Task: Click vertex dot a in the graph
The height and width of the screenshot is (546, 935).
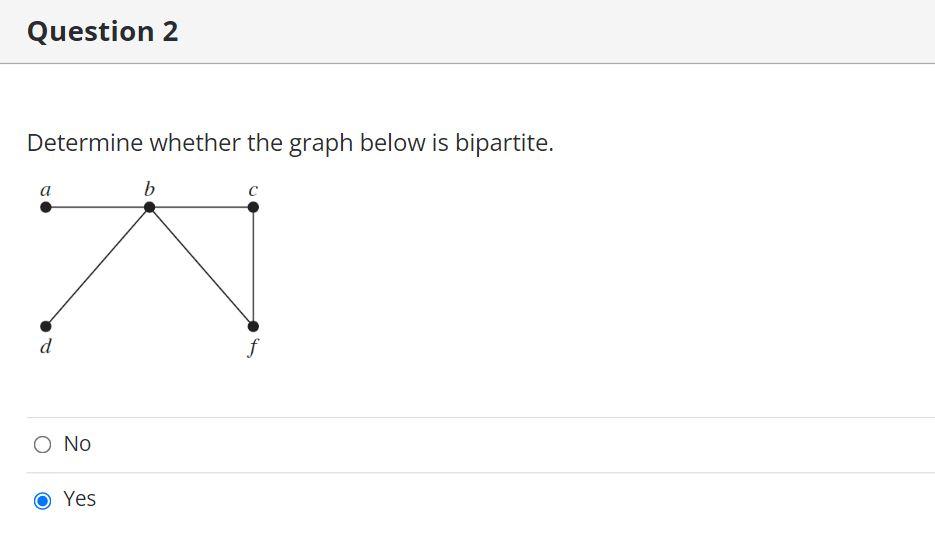Action: tap(46, 207)
